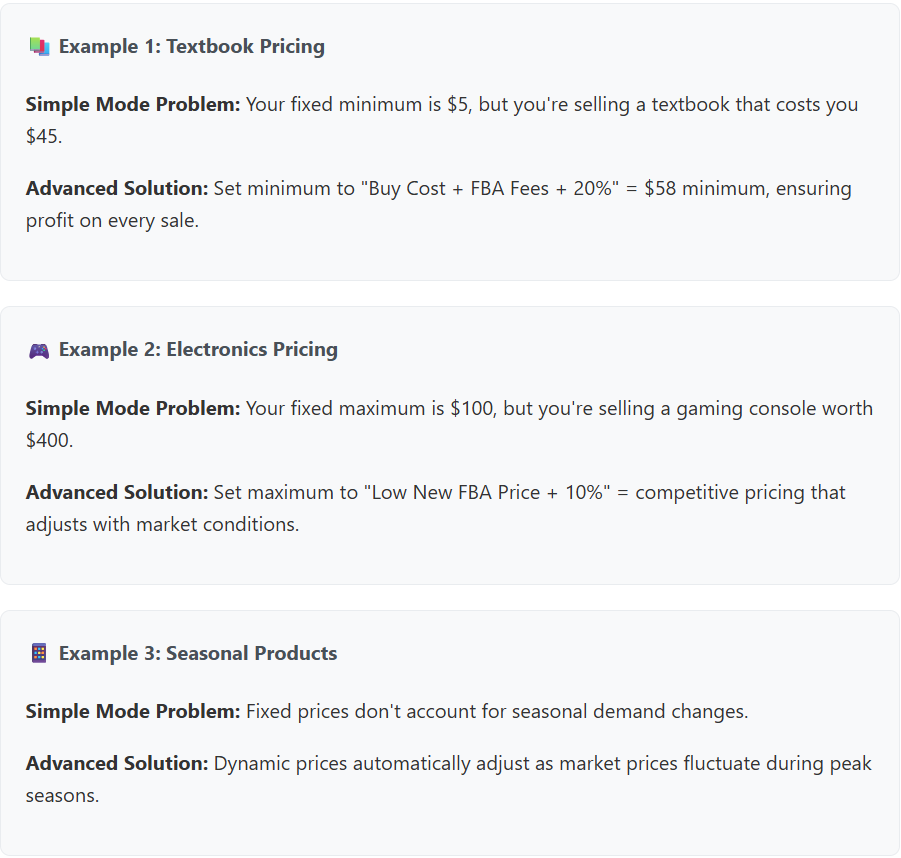Click Simple Mode Problem label in electronics example
The width and height of the screenshot is (901, 858).
tap(133, 409)
